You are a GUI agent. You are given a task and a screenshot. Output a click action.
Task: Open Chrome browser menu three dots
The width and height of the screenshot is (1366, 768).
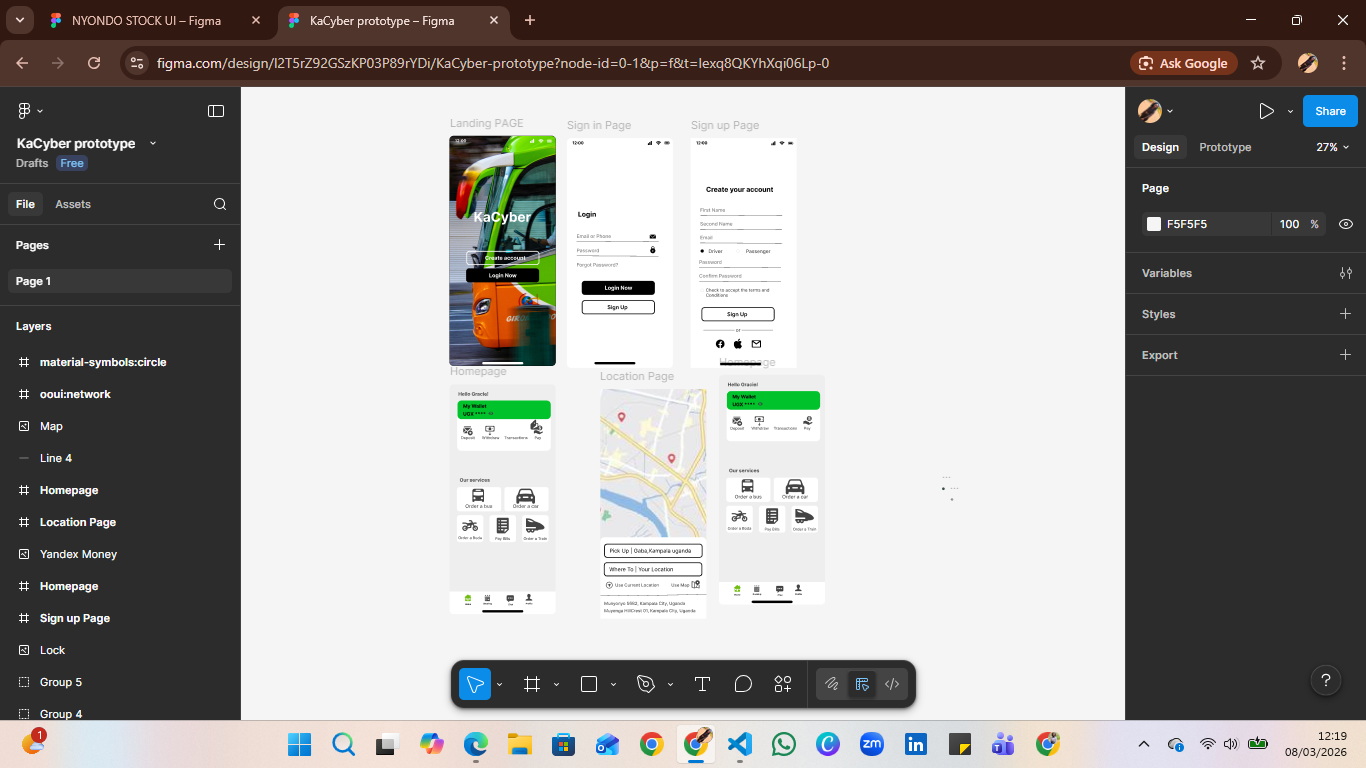click(1343, 63)
